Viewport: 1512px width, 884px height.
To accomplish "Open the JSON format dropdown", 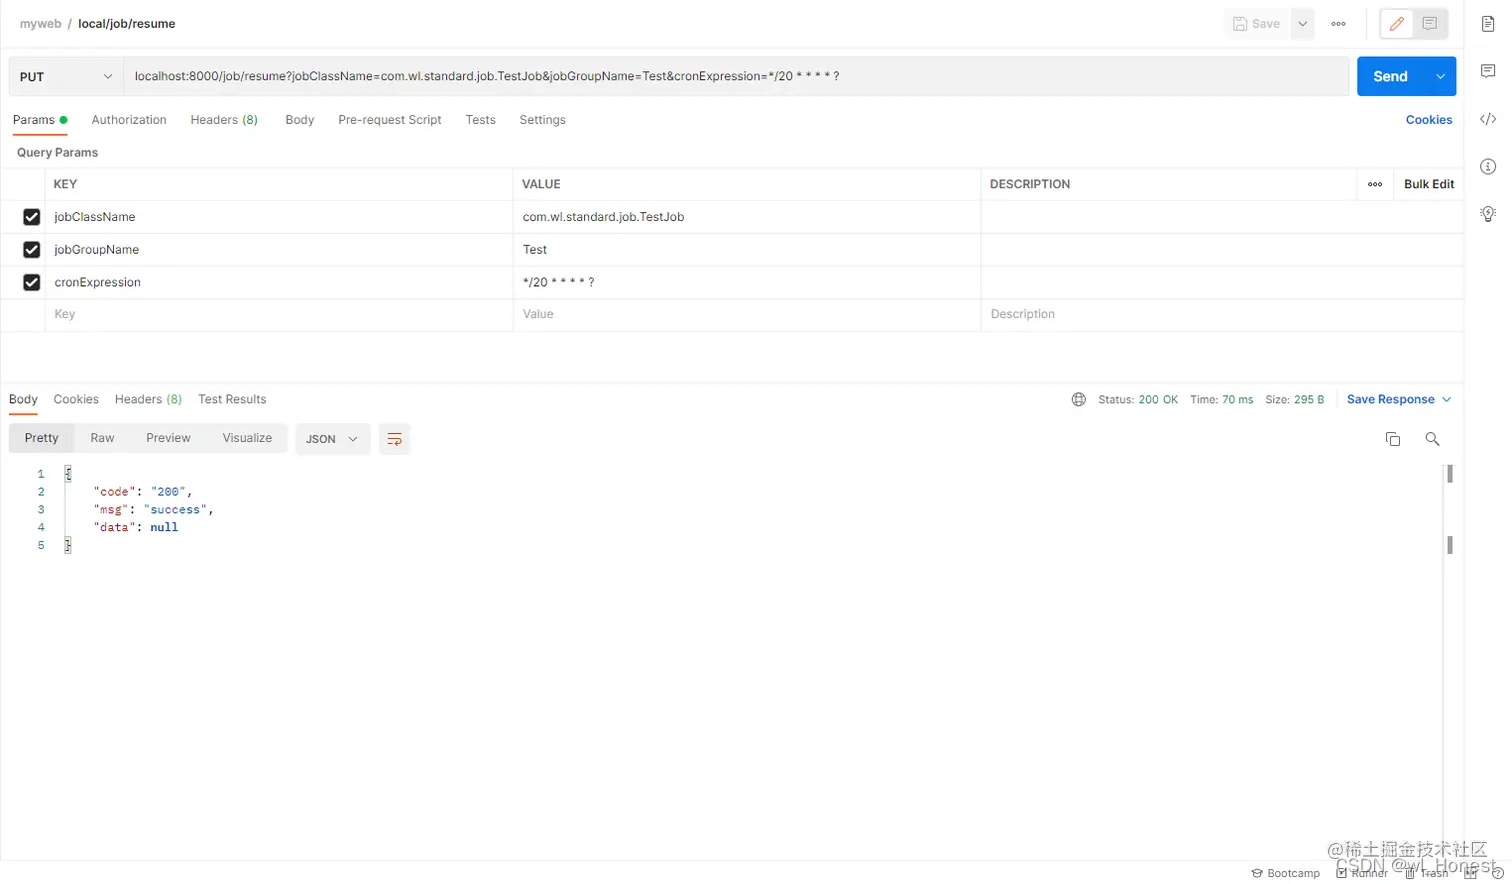I will tap(332, 439).
